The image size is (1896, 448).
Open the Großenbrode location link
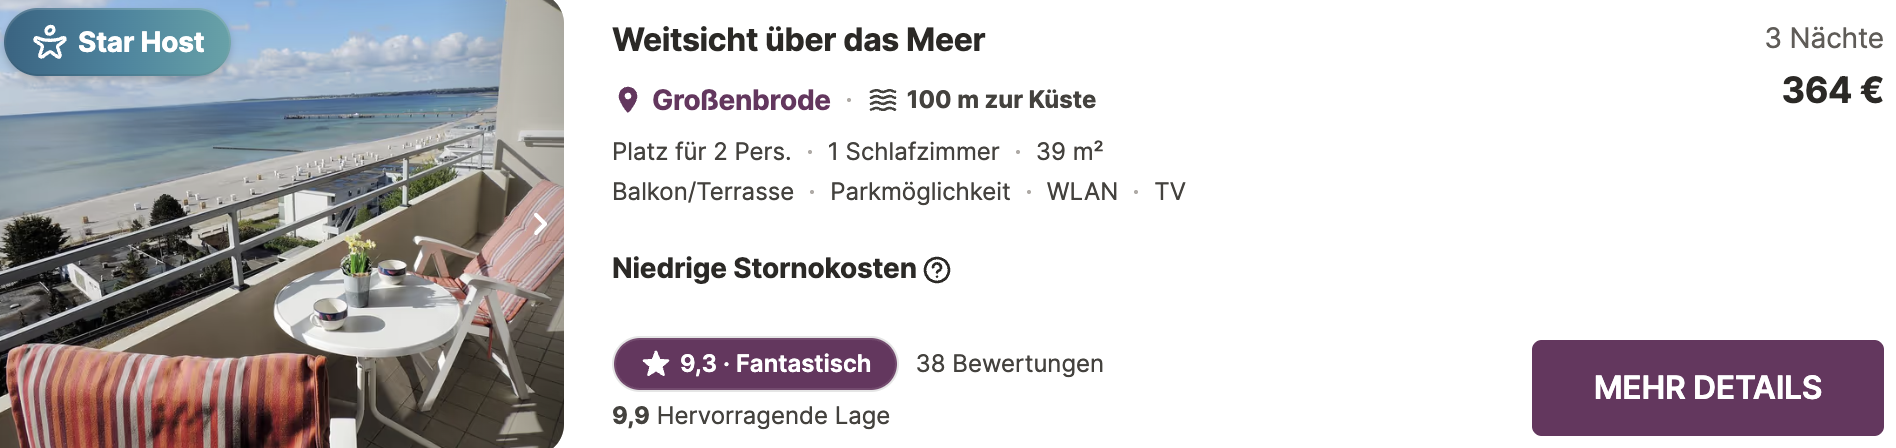point(741,100)
